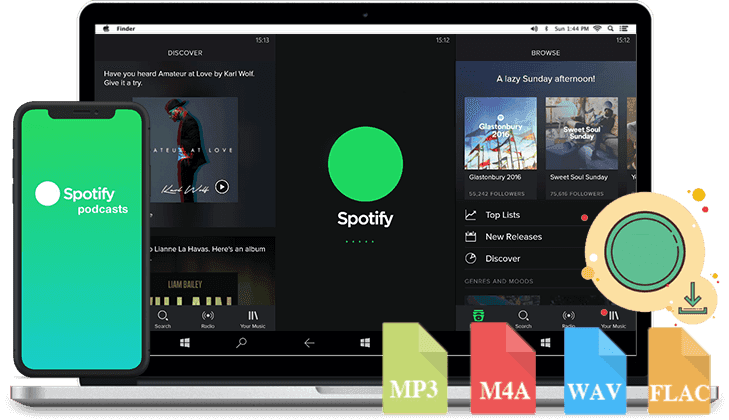The image size is (729, 420).
Task: Click the clock reading Sun 1:44 PM
Action: coord(571,29)
